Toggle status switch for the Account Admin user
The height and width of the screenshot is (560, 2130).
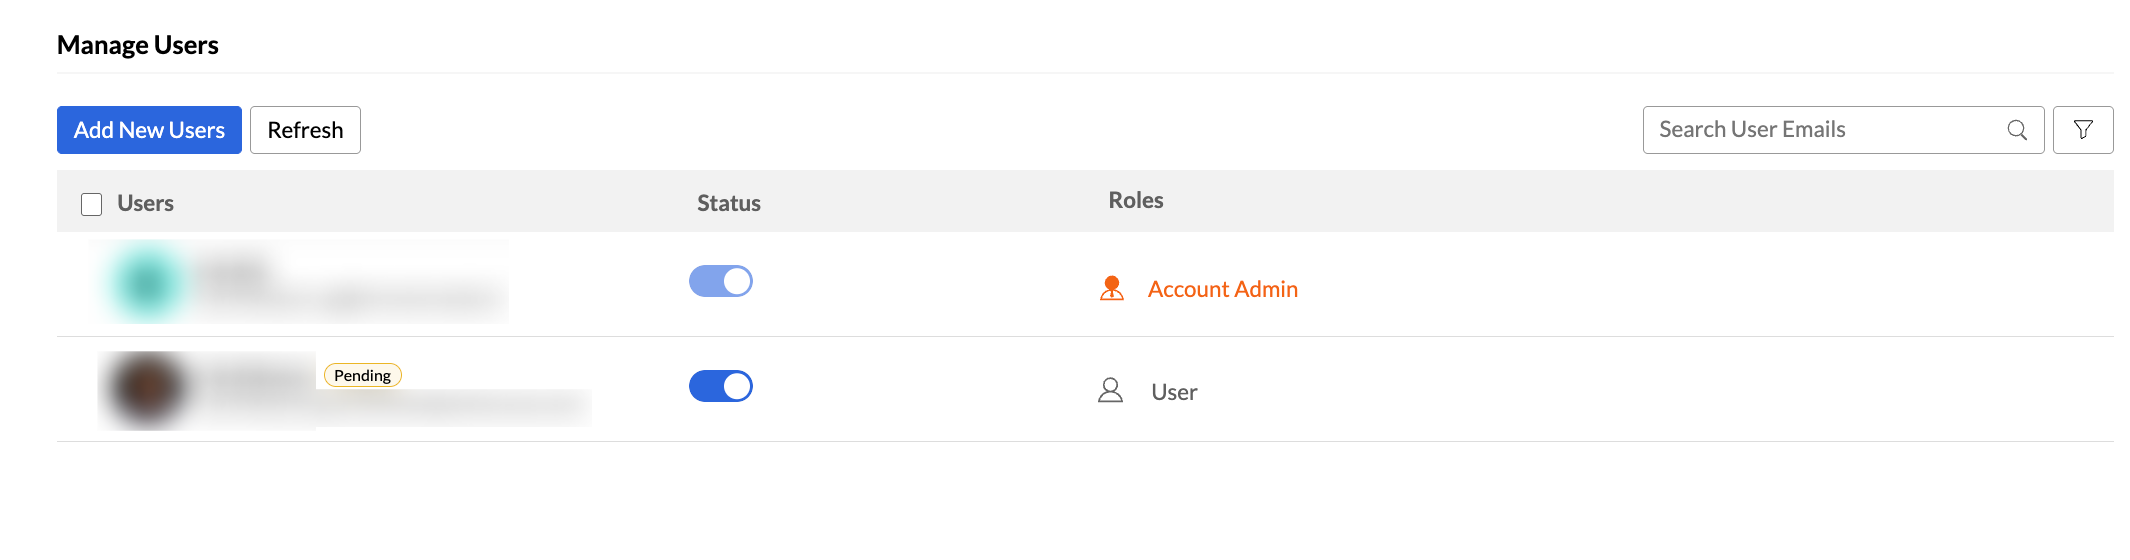point(720,281)
